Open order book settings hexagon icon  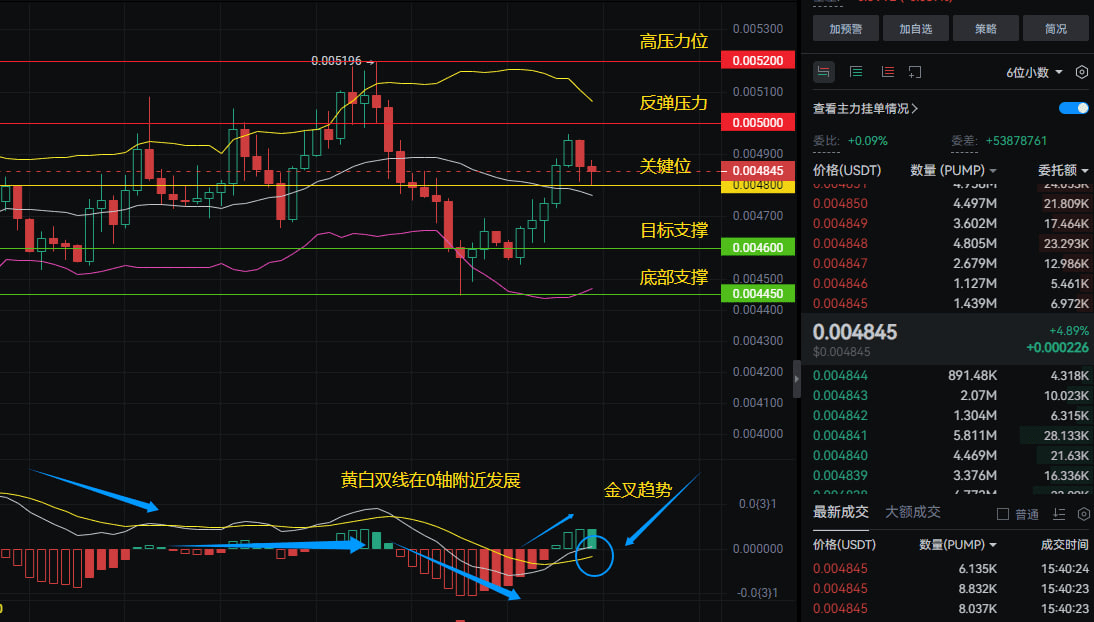pos(1081,72)
